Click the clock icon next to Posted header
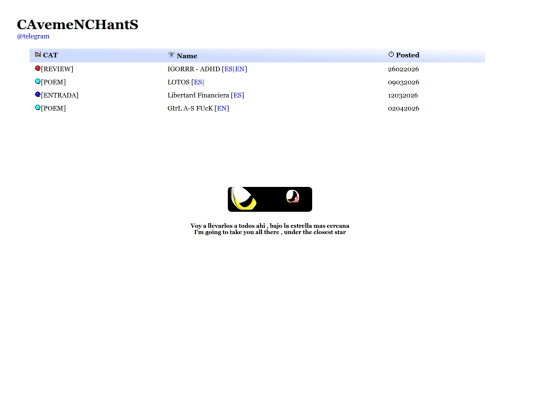540x405 pixels. 391,54
